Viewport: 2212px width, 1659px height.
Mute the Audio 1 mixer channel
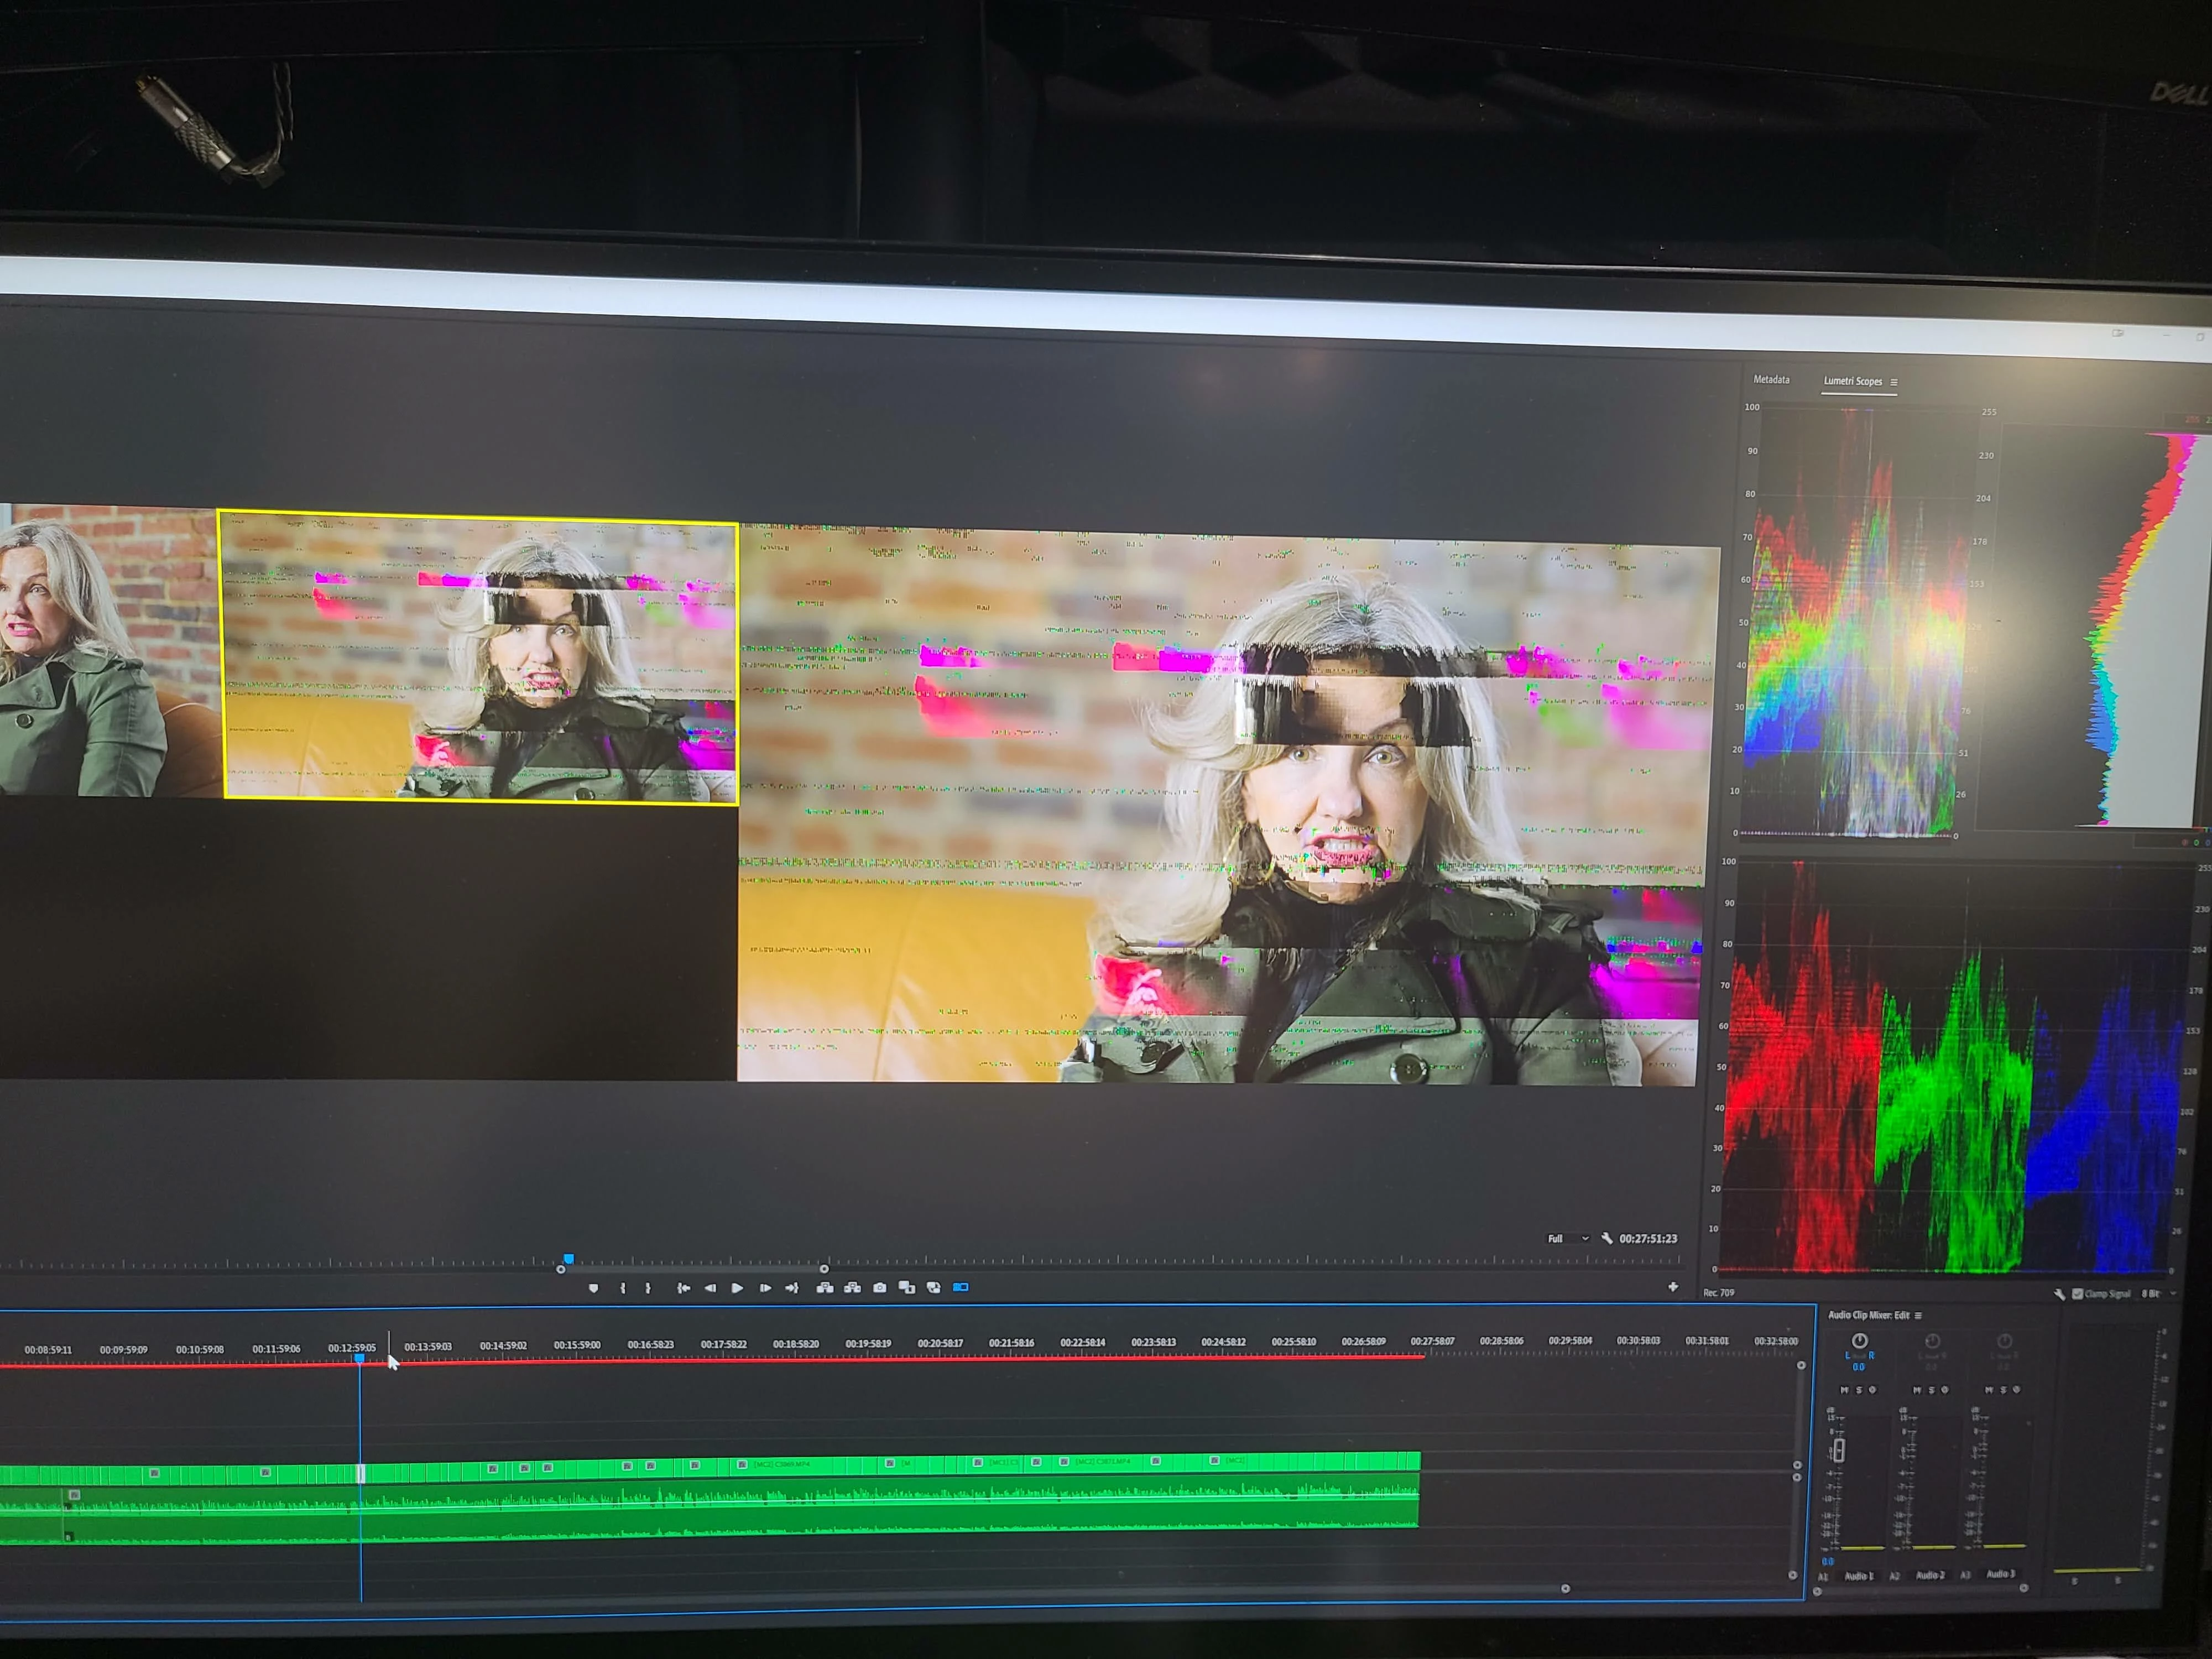click(1845, 1390)
